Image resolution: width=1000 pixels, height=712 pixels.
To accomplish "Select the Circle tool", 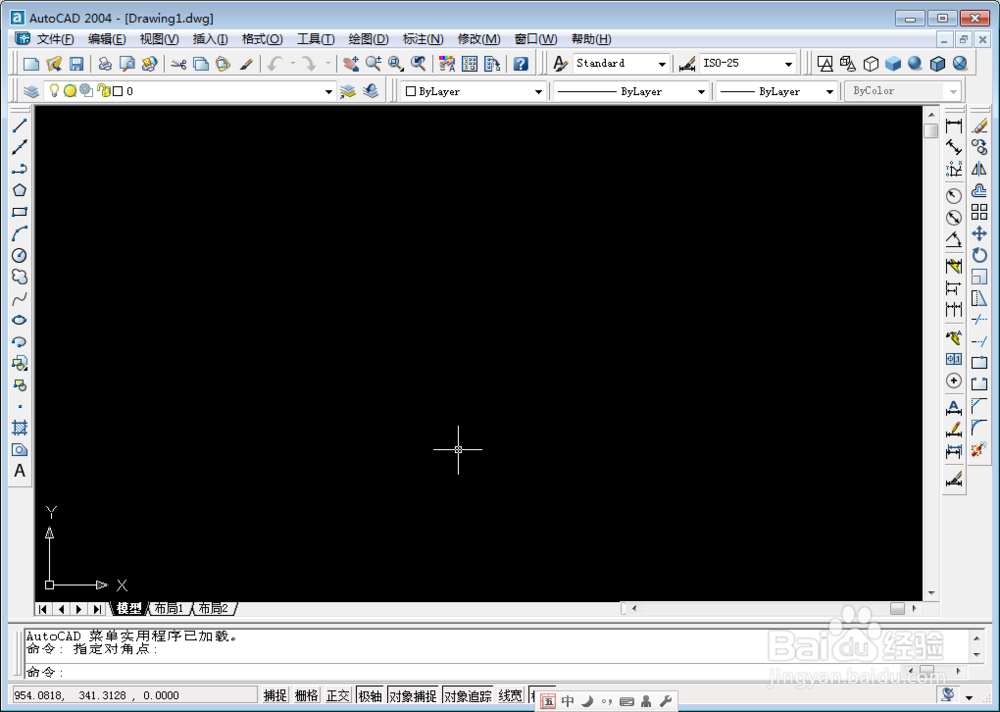I will 20,255.
